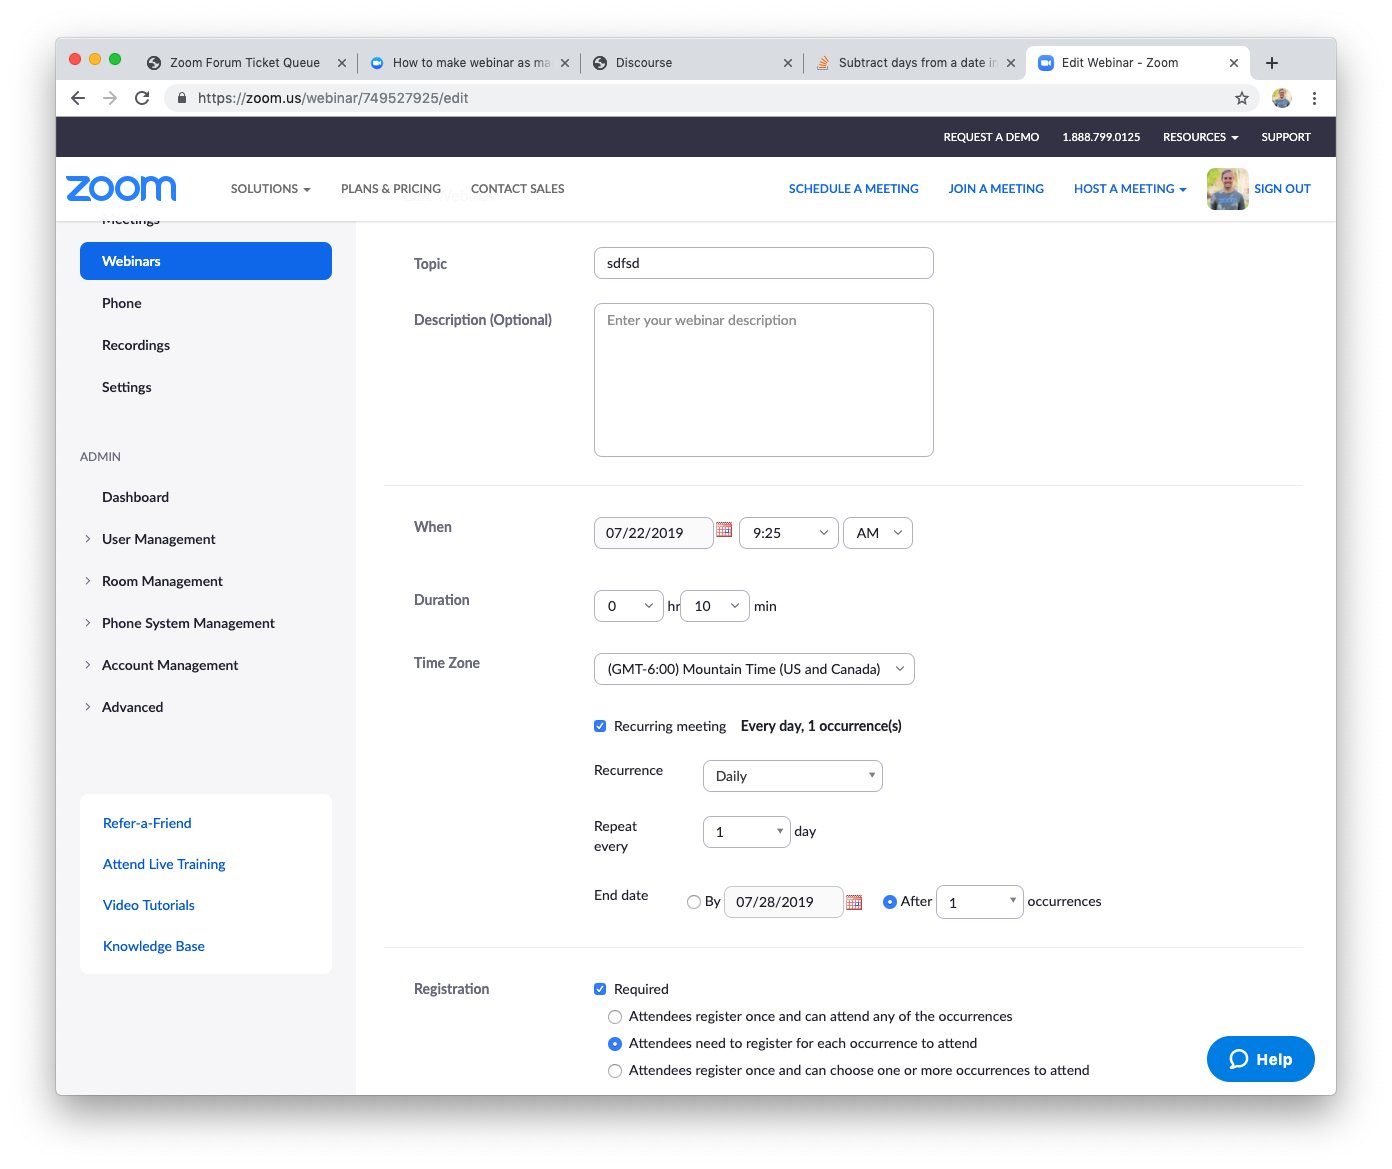Open the AM/PM dropdown
The width and height of the screenshot is (1392, 1169).
[878, 533]
